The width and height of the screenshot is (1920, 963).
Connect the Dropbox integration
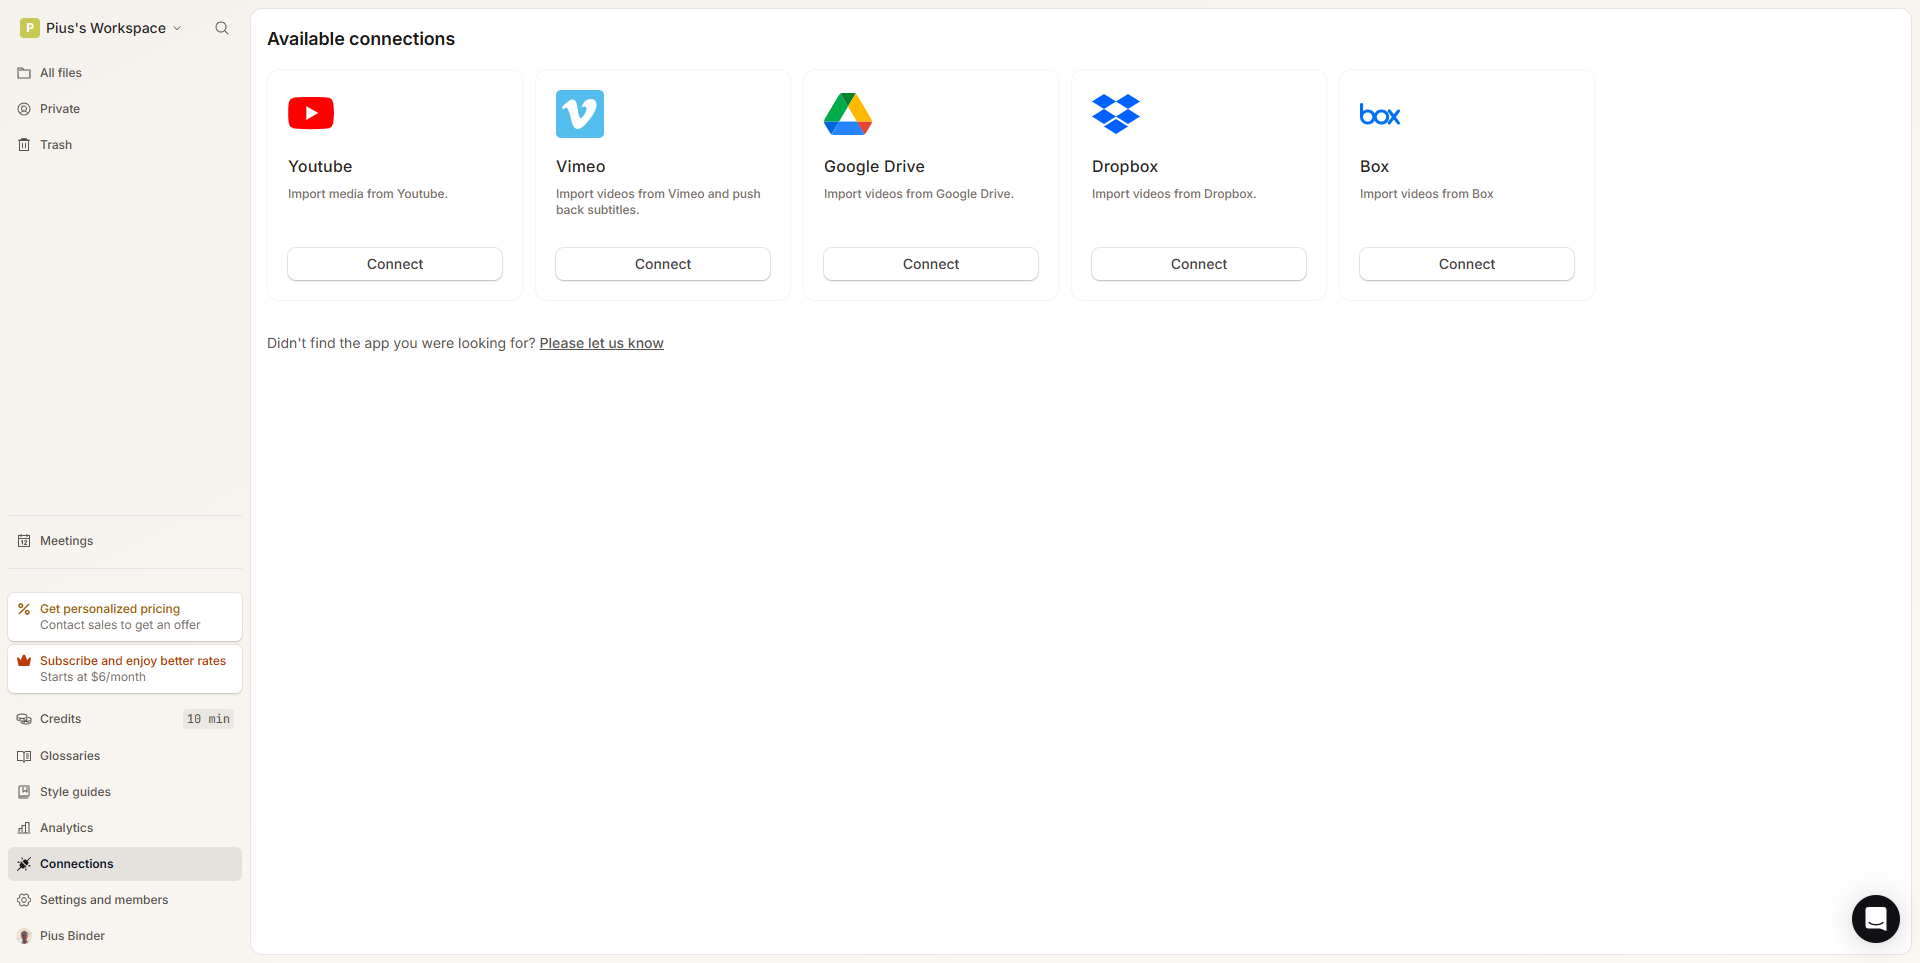1199,264
